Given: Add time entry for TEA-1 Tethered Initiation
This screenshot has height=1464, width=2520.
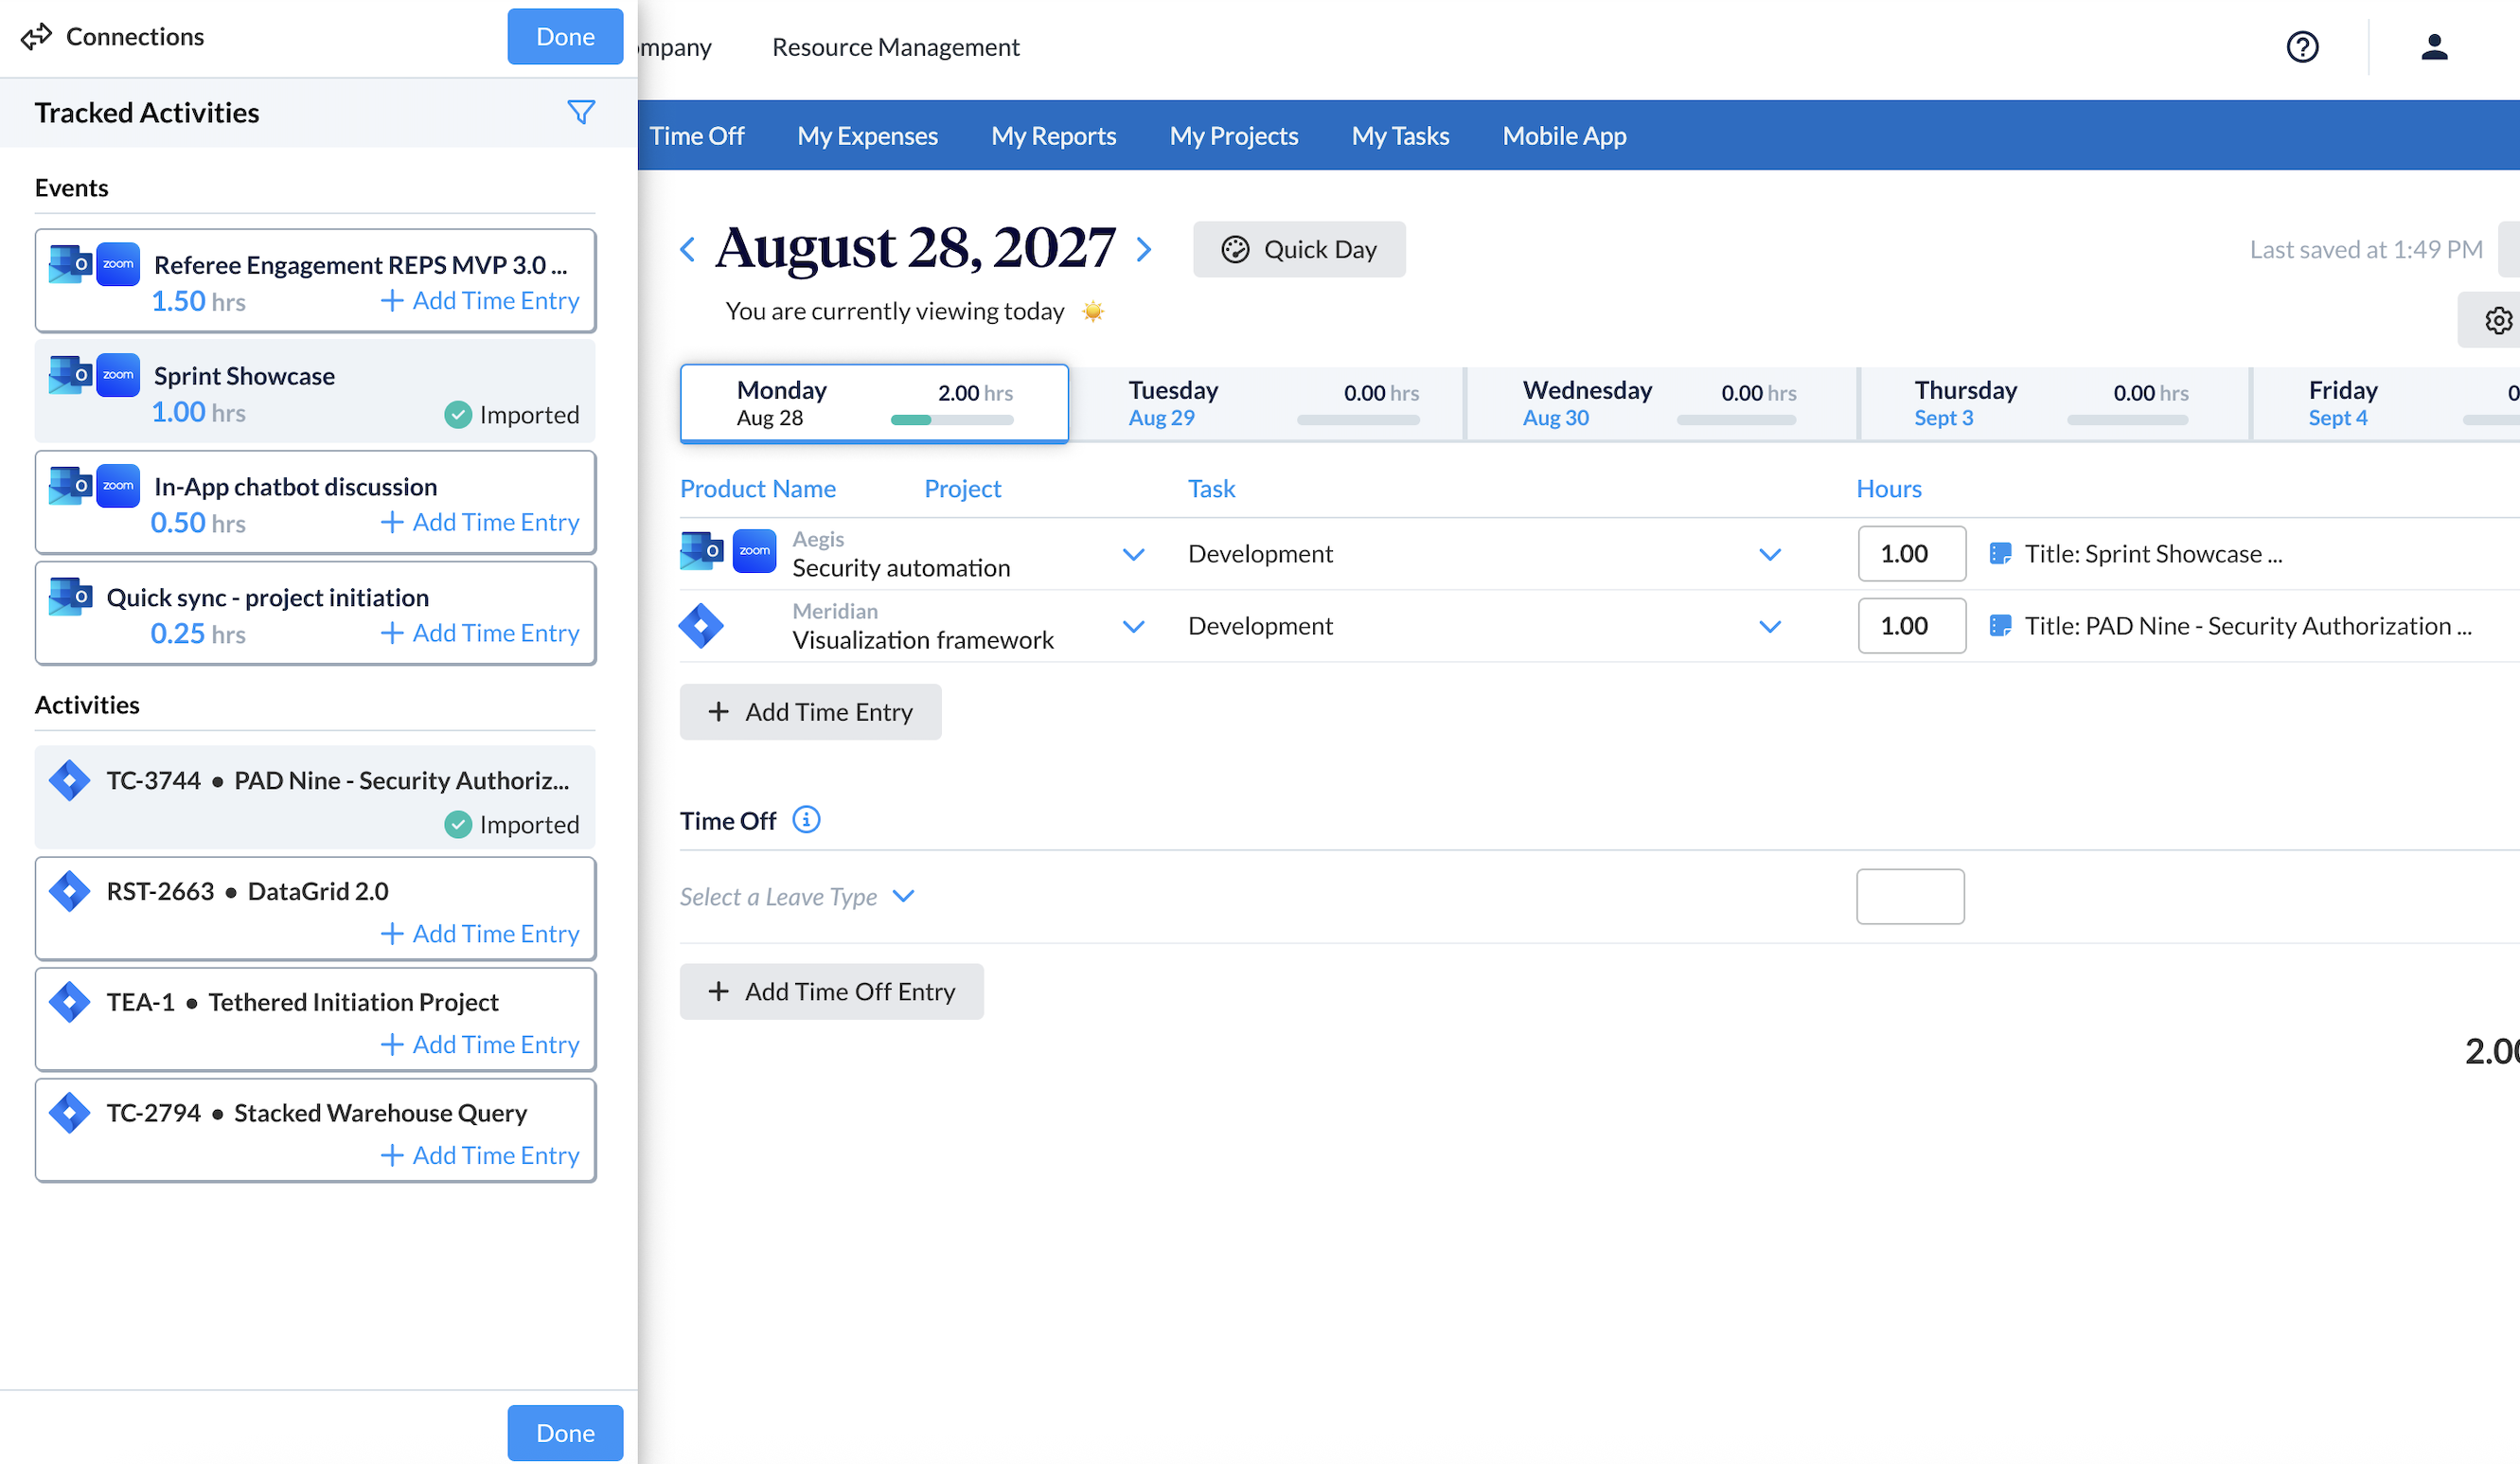Looking at the screenshot, I should pos(480,1044).
